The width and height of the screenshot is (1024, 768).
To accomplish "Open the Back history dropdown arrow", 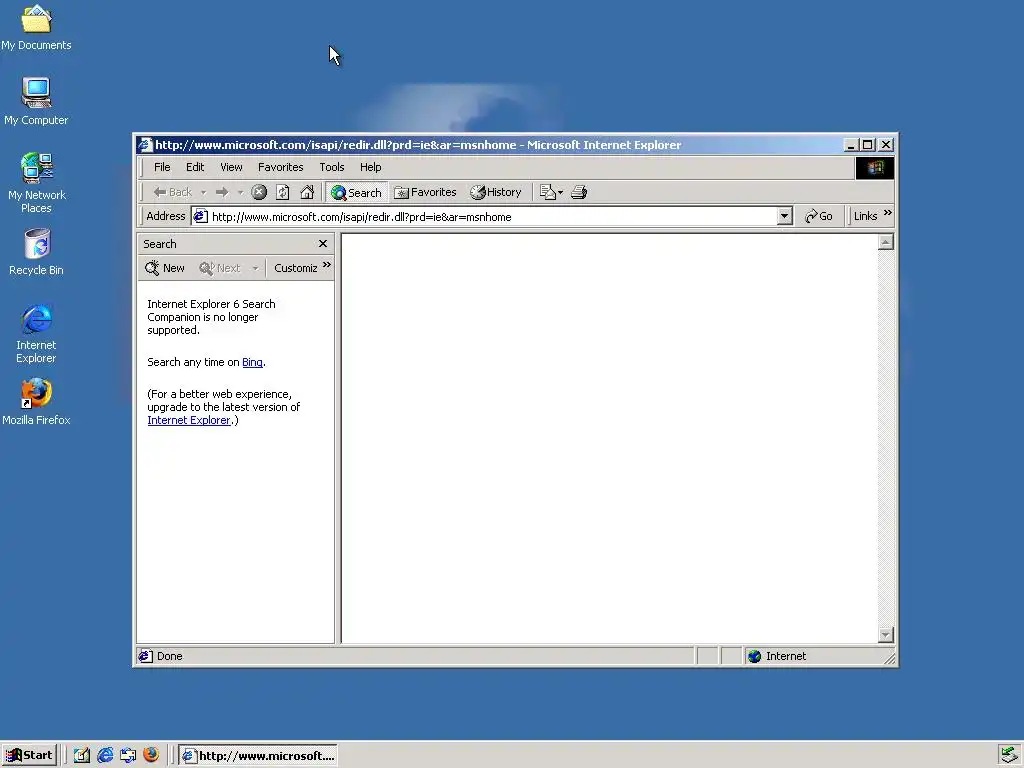I will [x=203, y=192].
